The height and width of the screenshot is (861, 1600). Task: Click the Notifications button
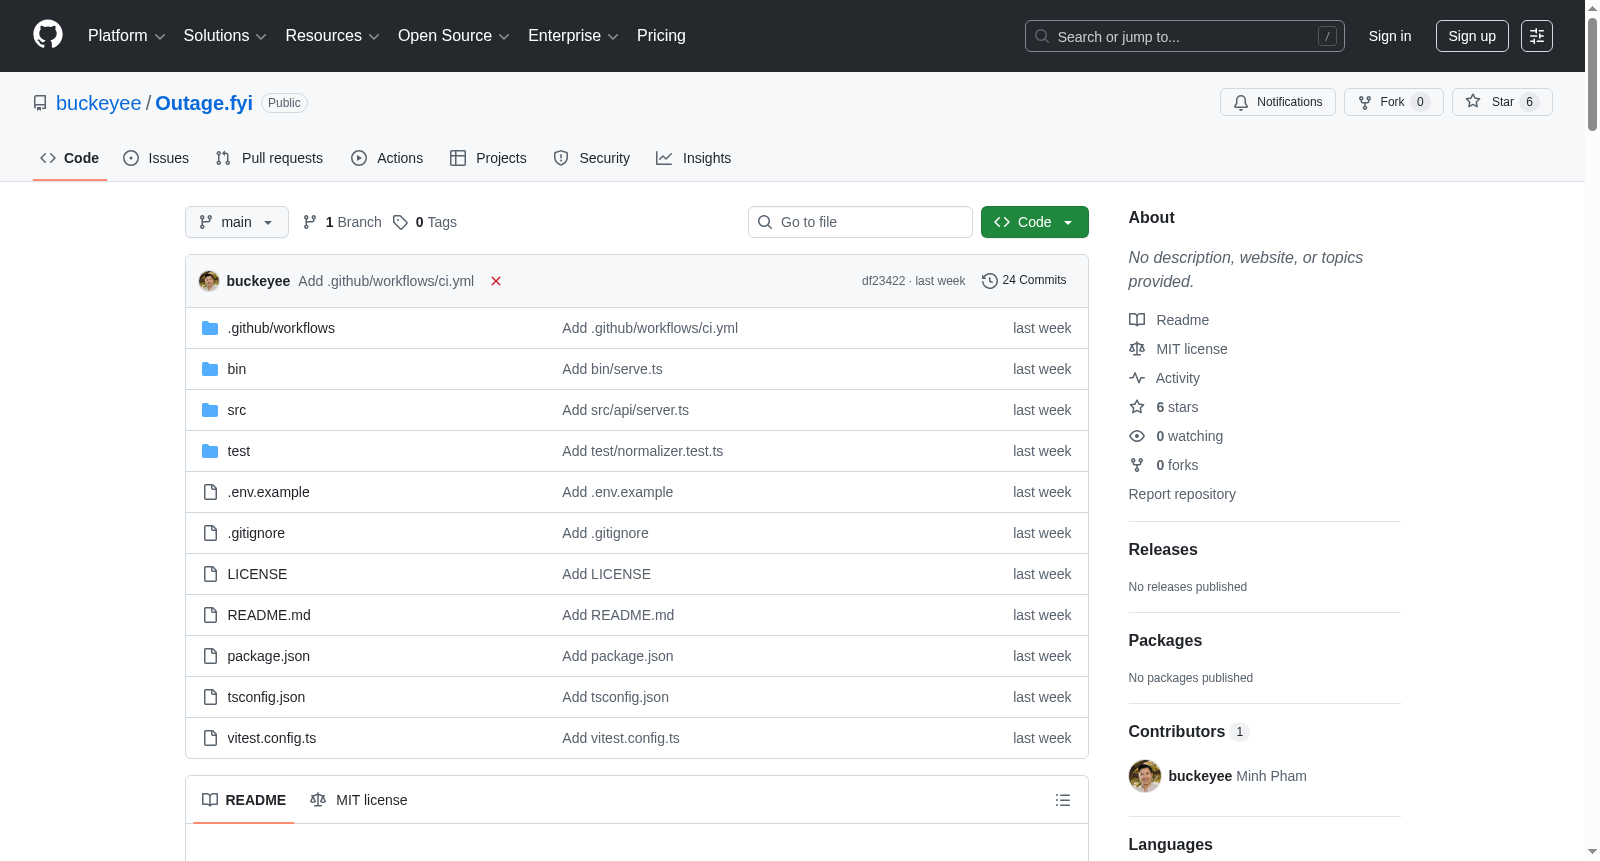coord(1278,102)
